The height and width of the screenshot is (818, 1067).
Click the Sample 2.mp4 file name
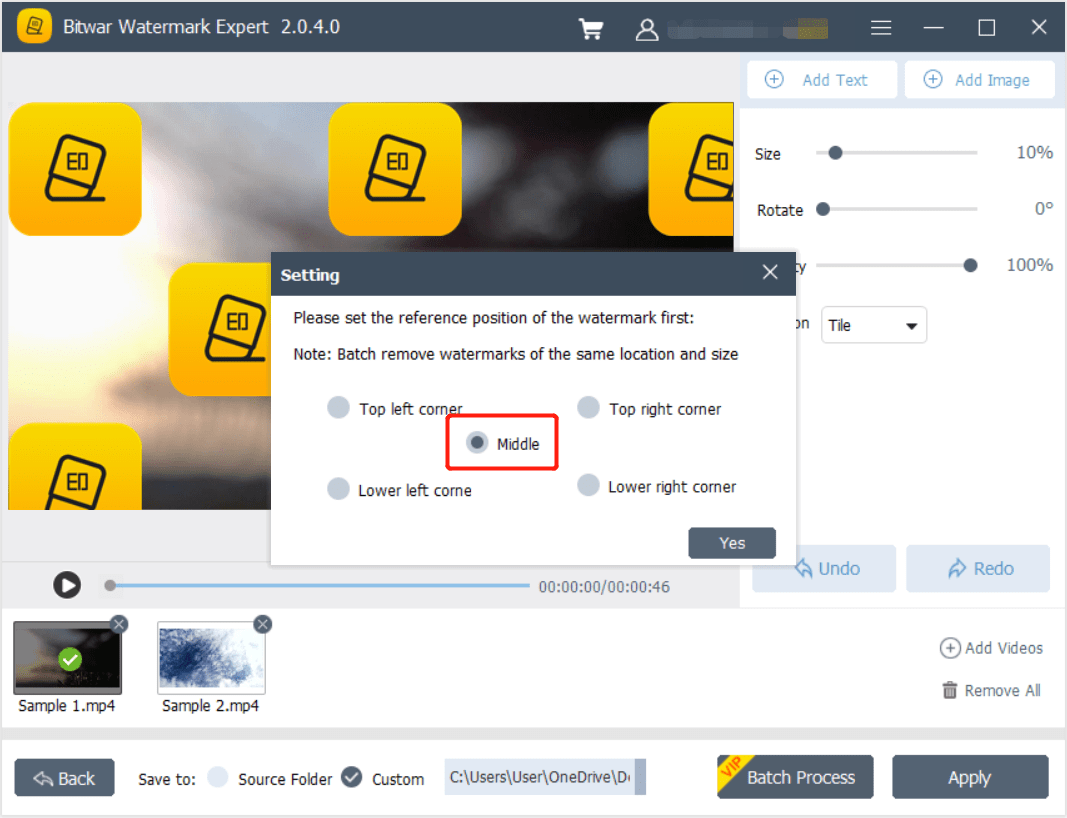(210, 706)
